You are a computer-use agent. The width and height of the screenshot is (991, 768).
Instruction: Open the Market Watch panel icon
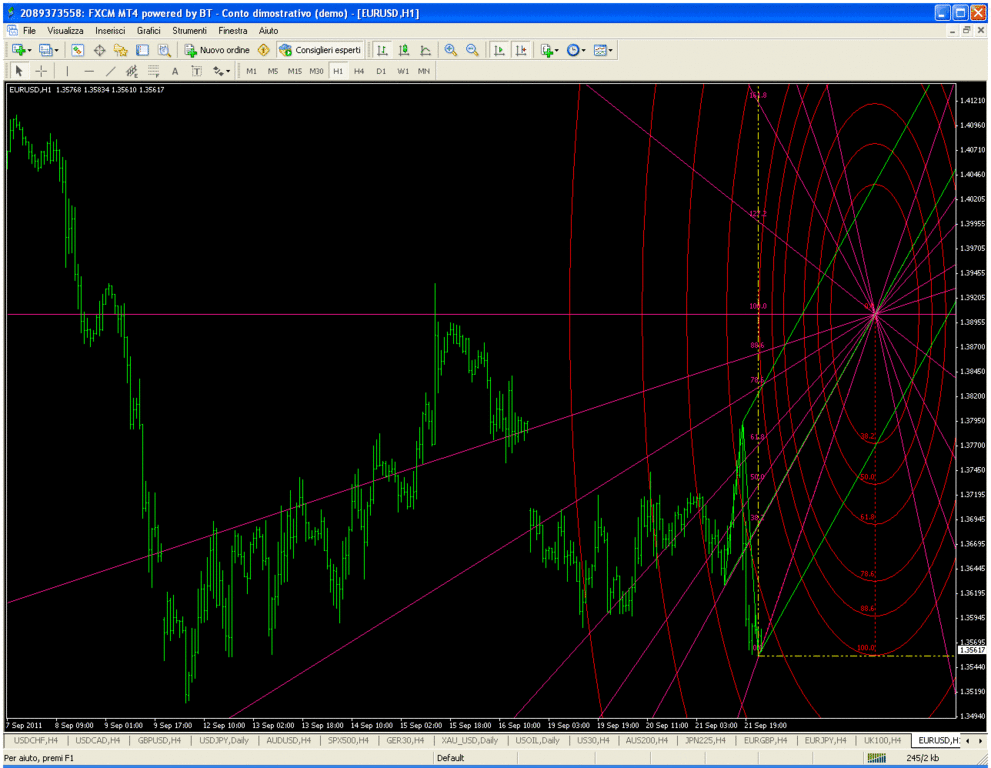(77, 50)
